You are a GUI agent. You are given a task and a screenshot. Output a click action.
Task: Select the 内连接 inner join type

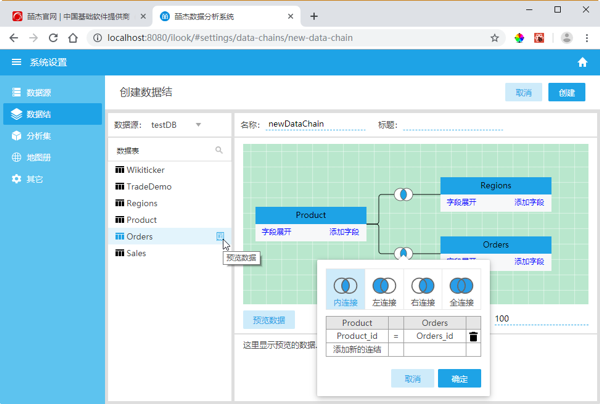click(x=345, y=290)
